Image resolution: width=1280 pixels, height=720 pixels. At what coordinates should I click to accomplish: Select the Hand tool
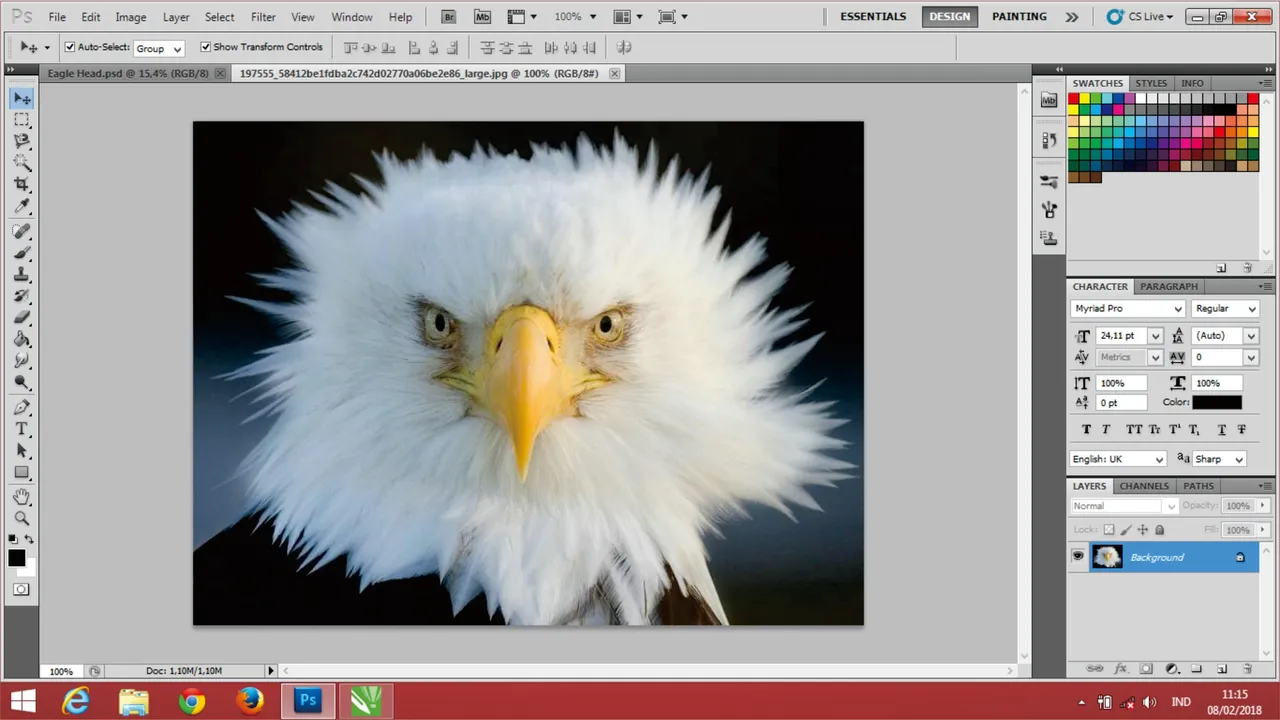pyautogui.click(x=22, y=497)
